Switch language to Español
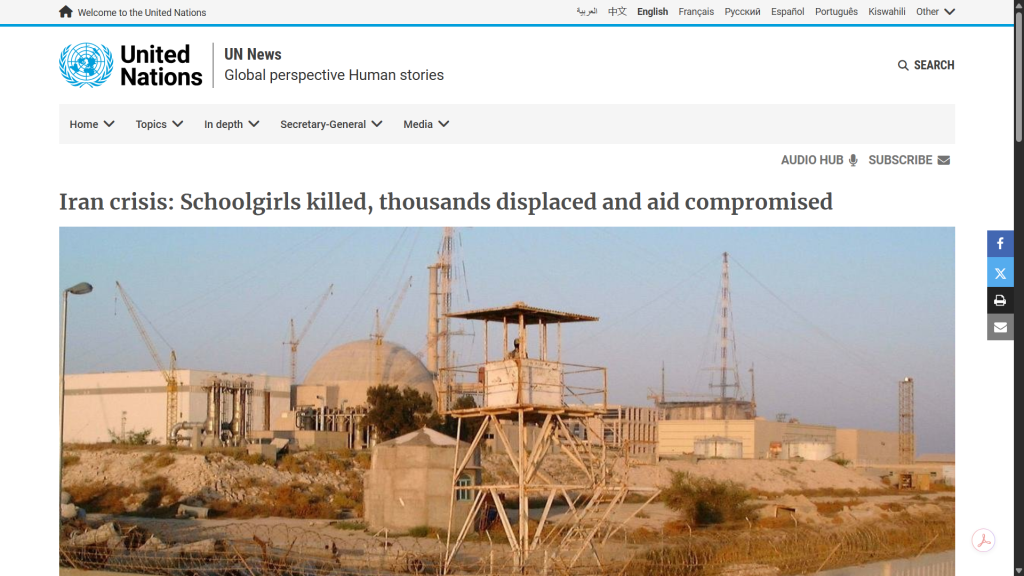The width and height of the screenshot is (1024, 576). coord(787,12)
